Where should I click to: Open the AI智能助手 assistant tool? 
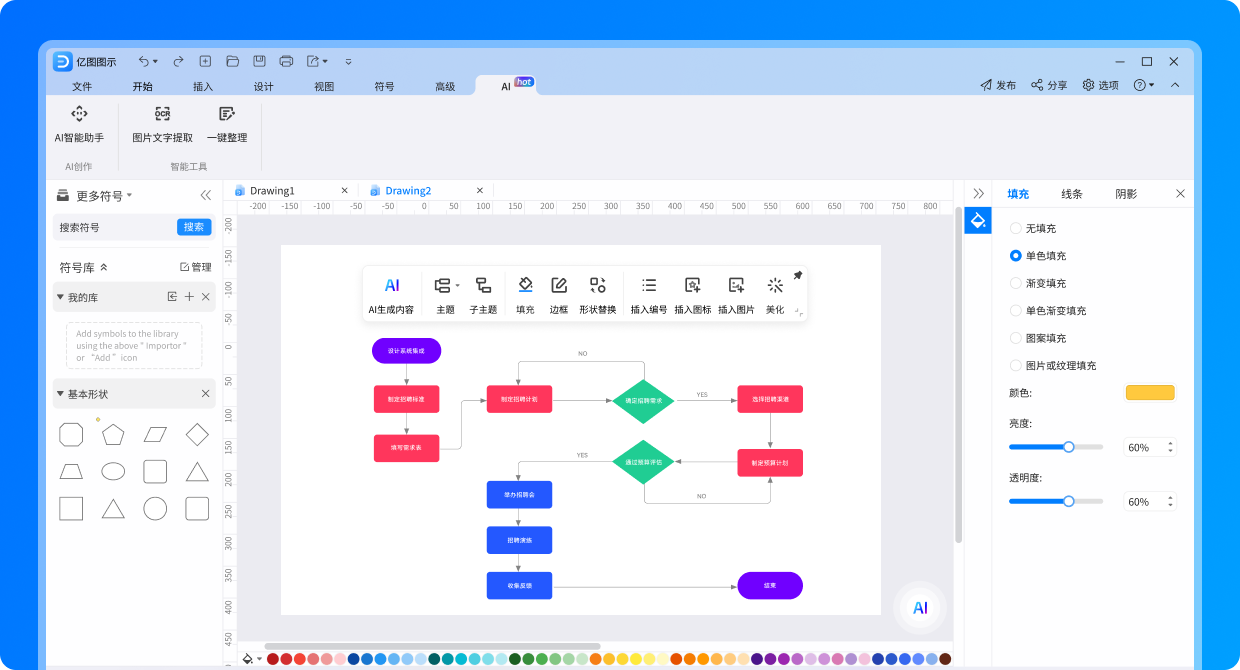(x=80, y=125)
